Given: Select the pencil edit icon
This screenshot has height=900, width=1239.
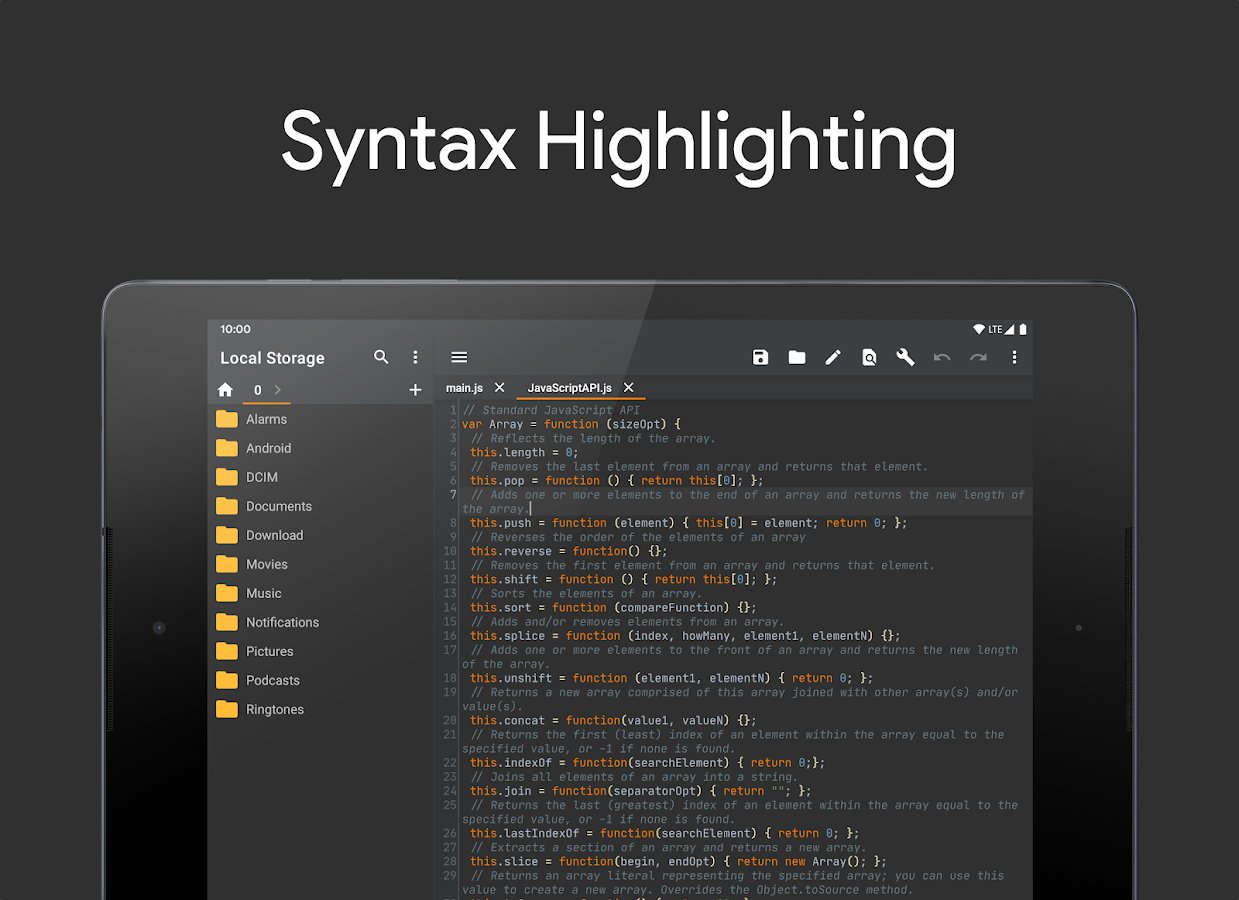Looking at the screenshot, I should [x=832, y=358].
